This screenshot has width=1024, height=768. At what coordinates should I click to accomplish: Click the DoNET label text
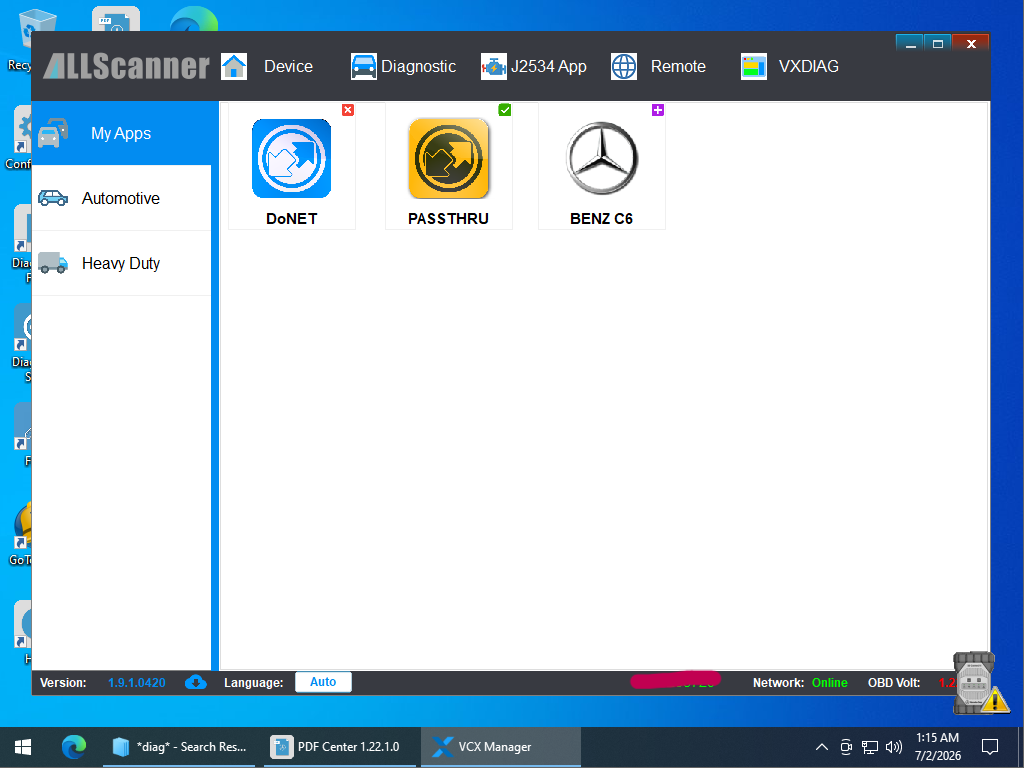tap(291, 219)
